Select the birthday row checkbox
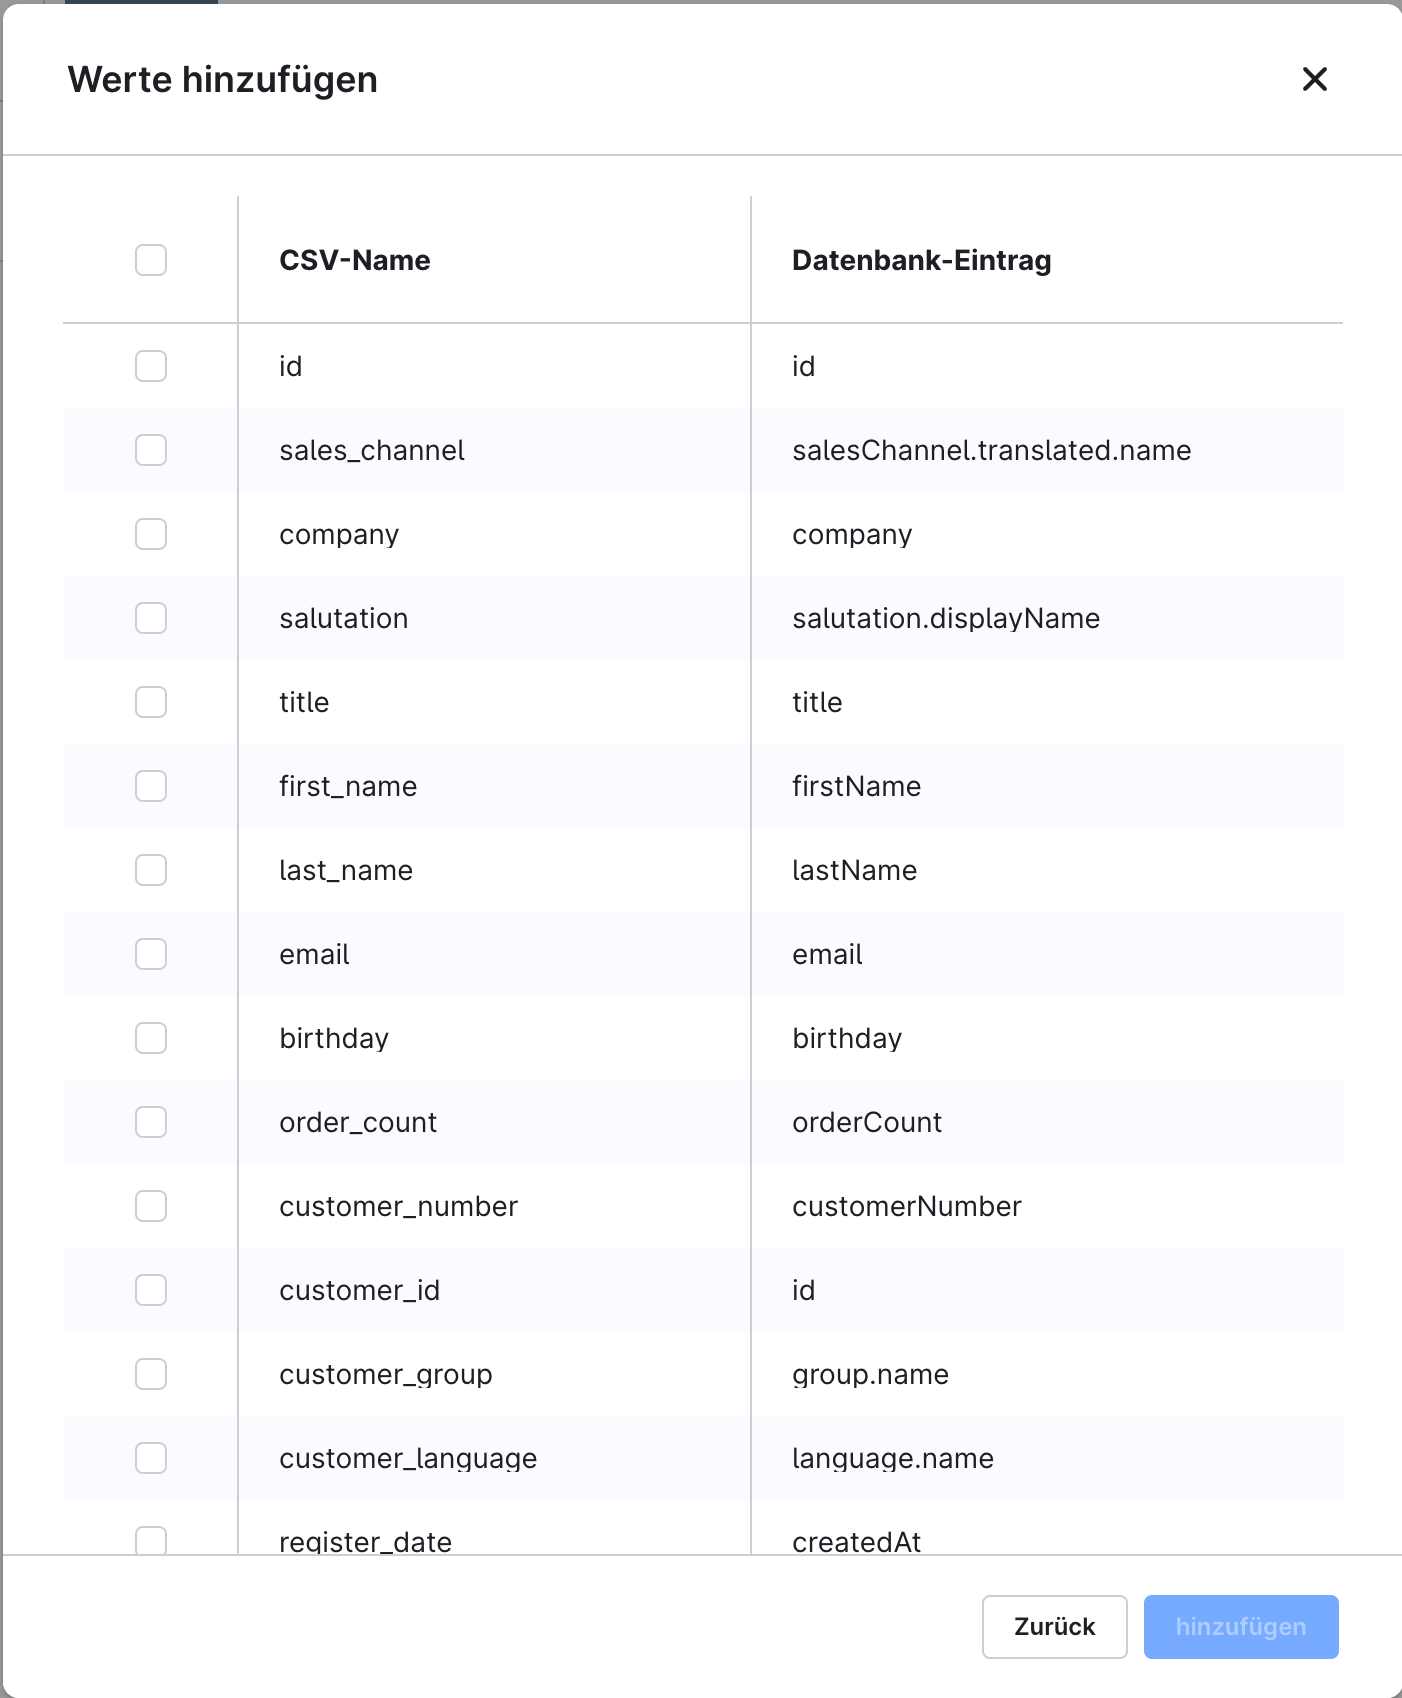1402x1698 pixels. click(x=150, y=1038)
